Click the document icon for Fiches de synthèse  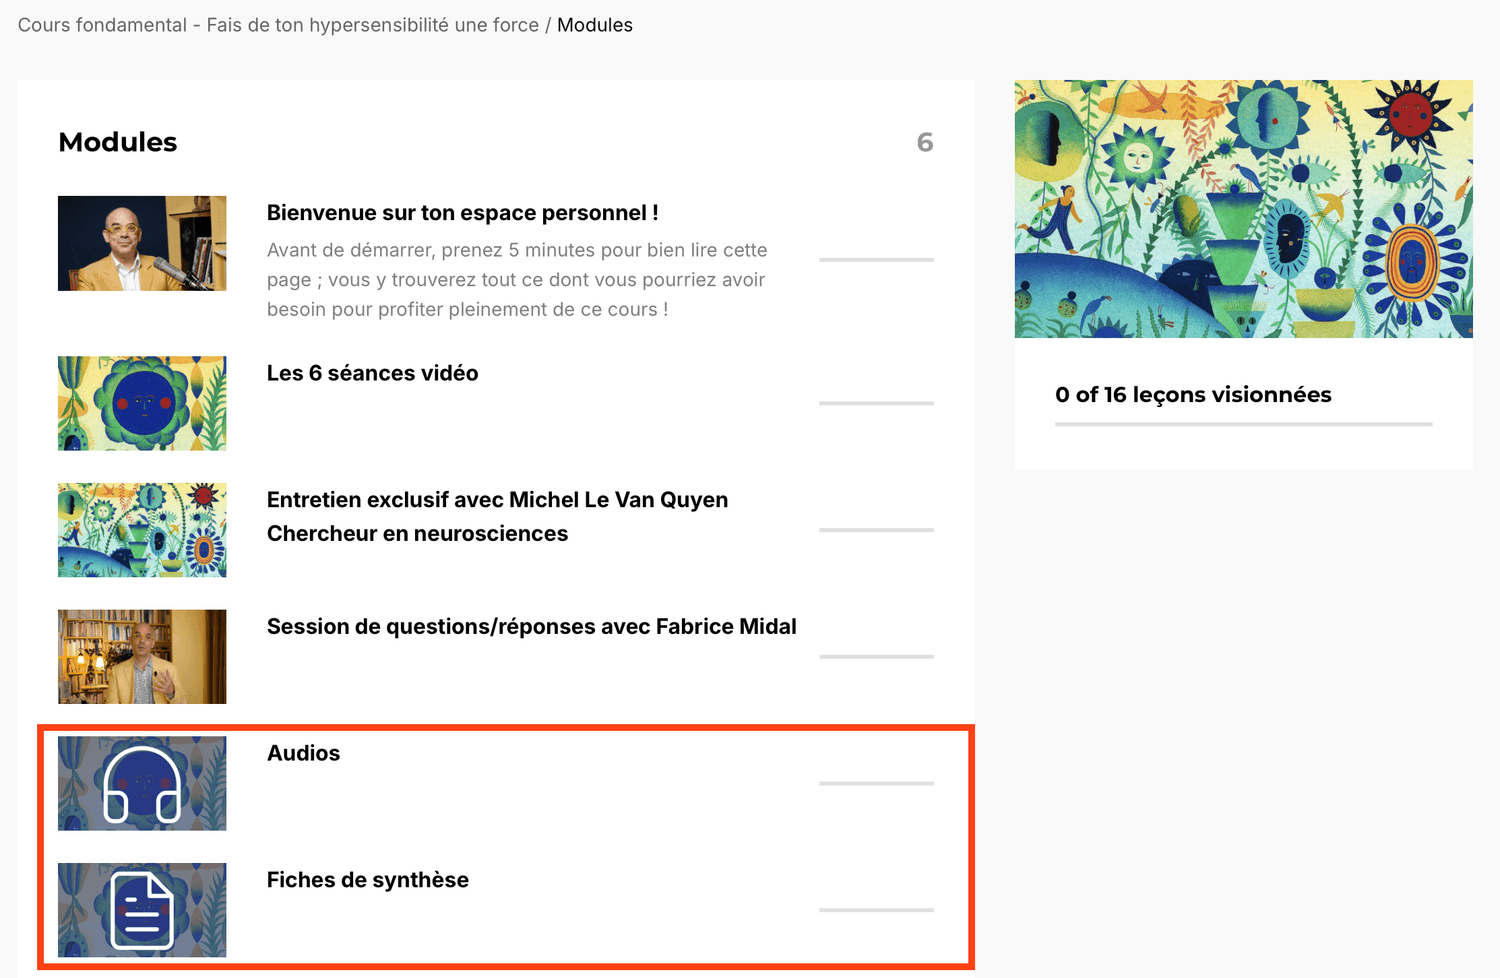pos(142,910)
